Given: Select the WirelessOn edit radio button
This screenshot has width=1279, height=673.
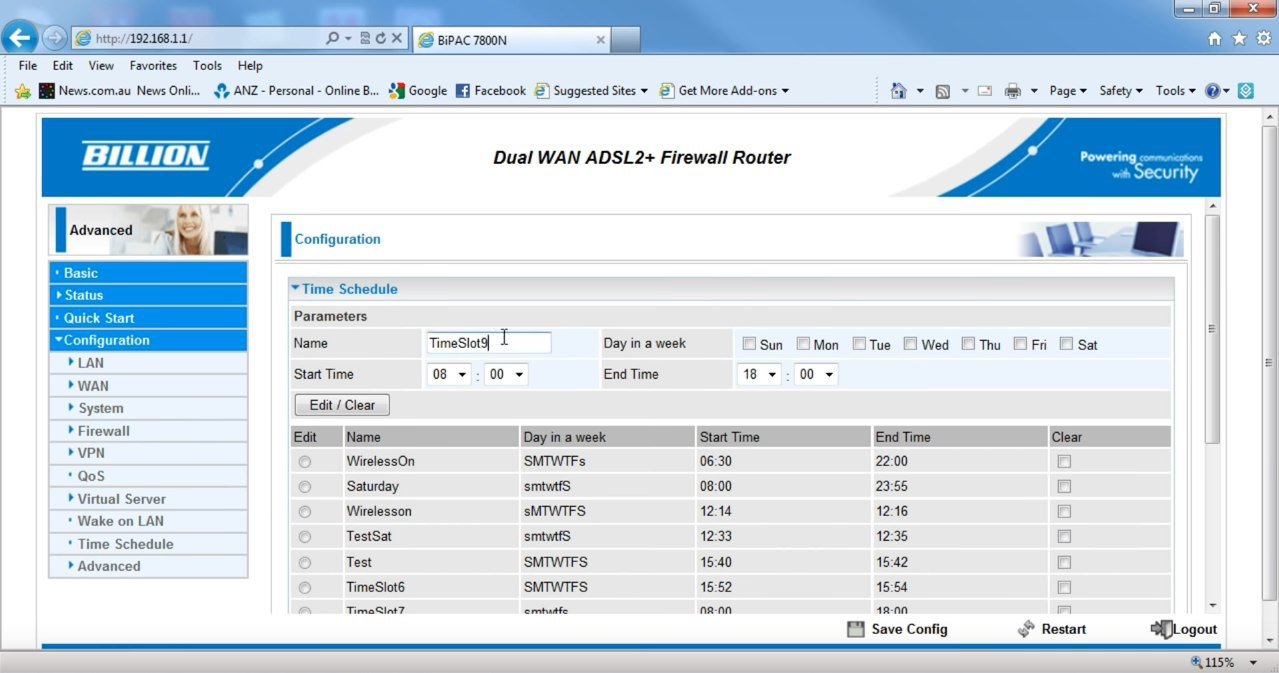Looking at the screenshot, I should pos(304,462).
